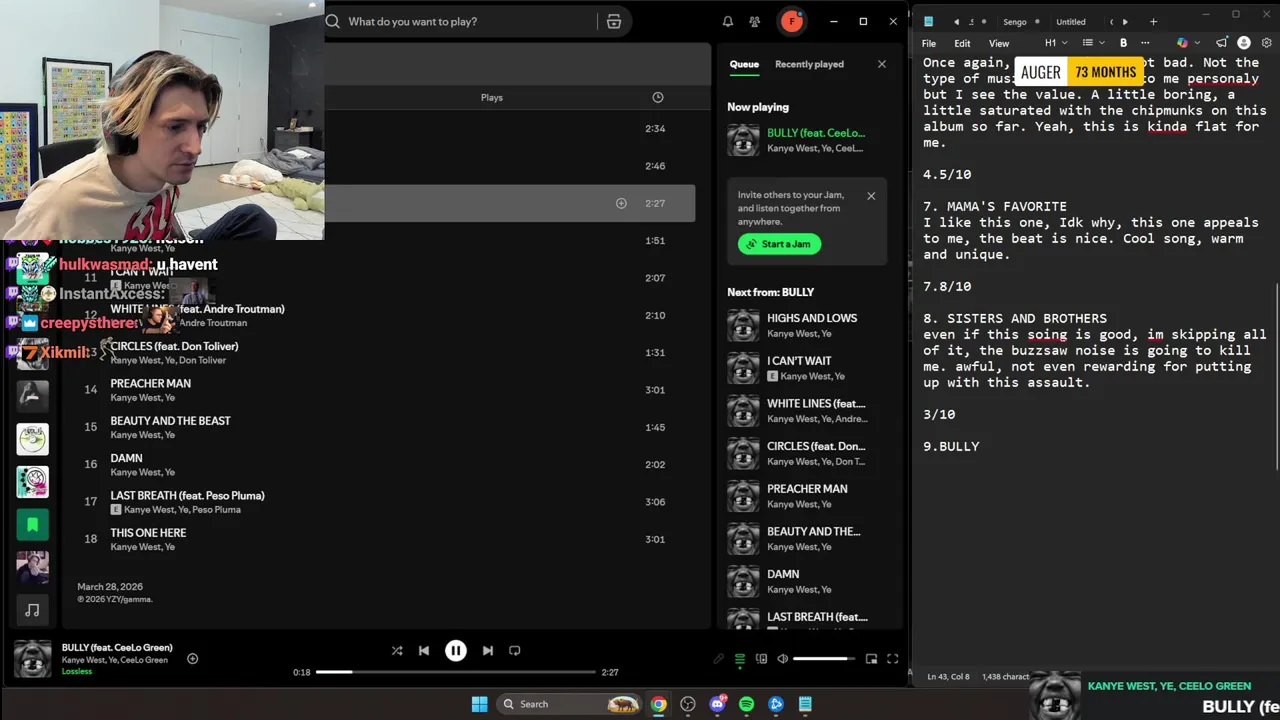This screenshot has width=1280, height=720.
Task: Switch to the Queue tab
Action: pyautogui.click(x=744, y=64)
